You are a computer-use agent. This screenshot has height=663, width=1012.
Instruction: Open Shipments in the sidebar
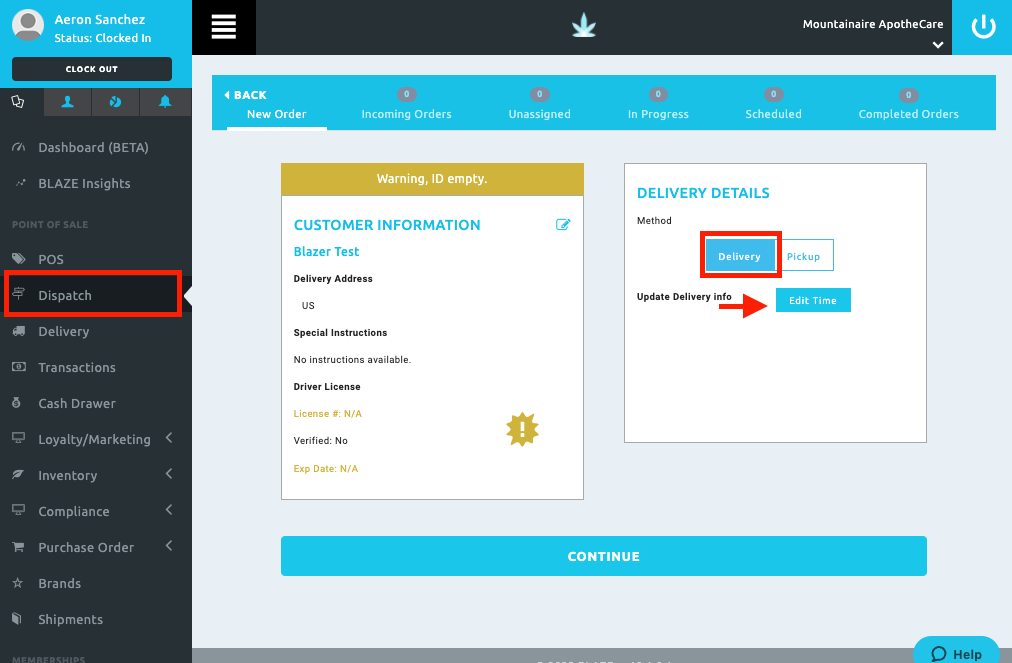coord(70,619)
